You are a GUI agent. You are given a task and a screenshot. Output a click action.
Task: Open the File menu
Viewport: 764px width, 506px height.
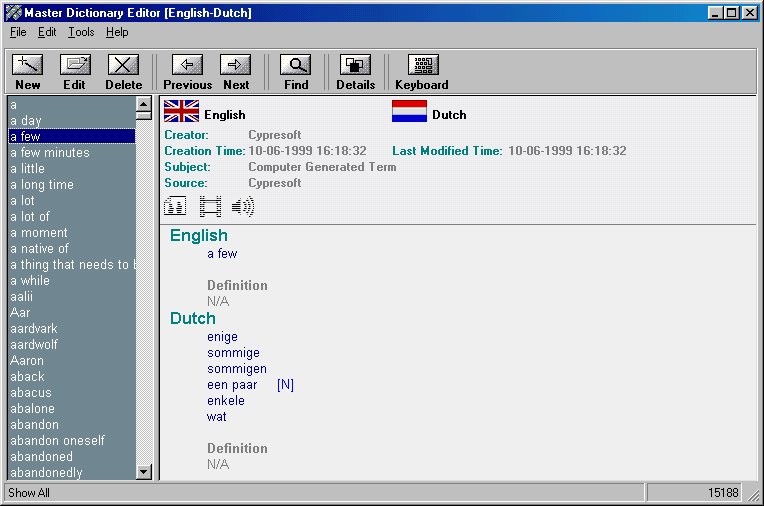[18, 32]
